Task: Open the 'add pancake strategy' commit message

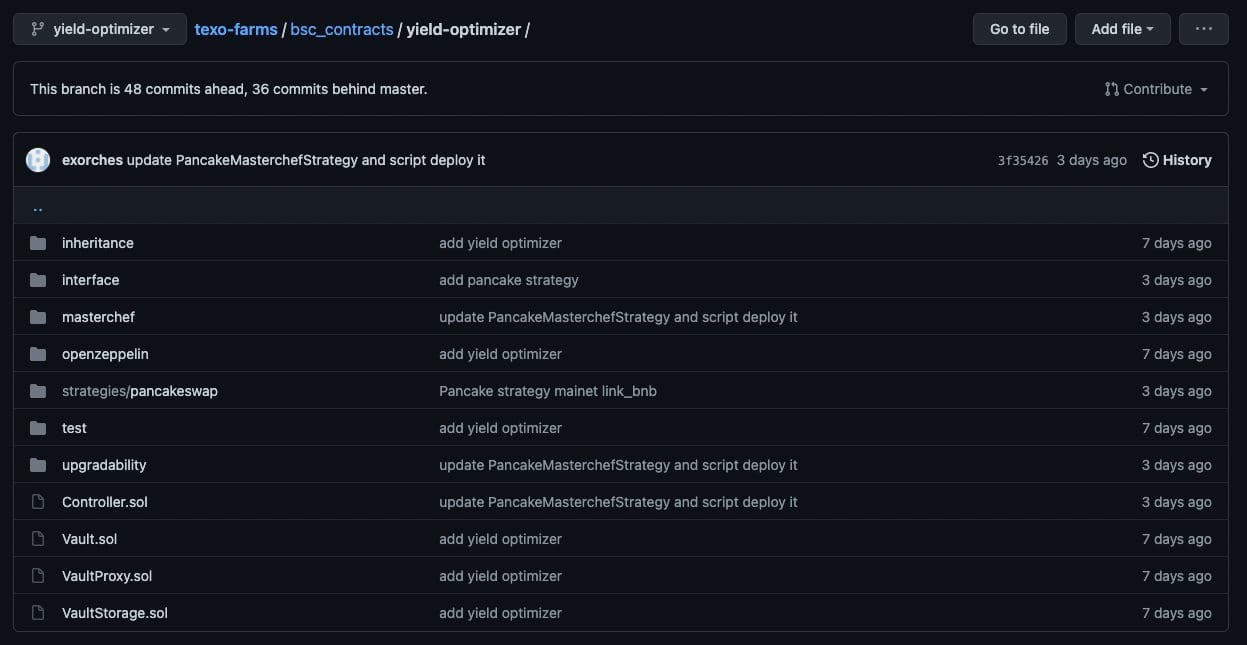Action: [509, 280]
